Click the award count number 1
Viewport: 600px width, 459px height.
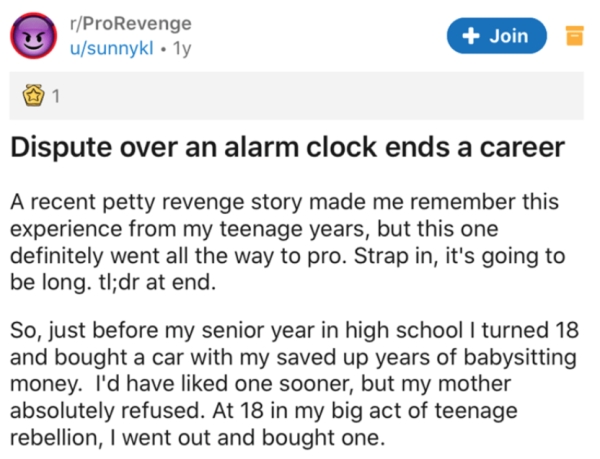(x=56, y=98)
